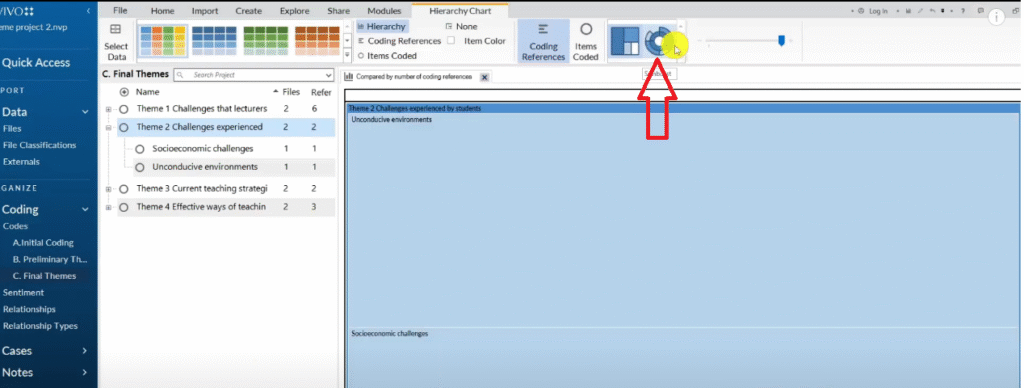
Task: Select the Items Coded ribbon button
Action: pyautogui.click(x=586, y=42)
